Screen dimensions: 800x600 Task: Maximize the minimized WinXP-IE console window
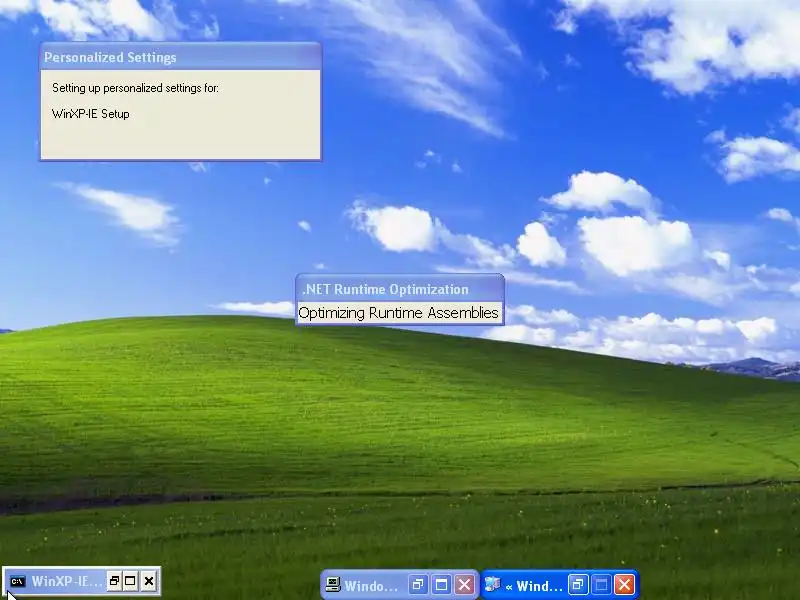[x=131, y=581]
